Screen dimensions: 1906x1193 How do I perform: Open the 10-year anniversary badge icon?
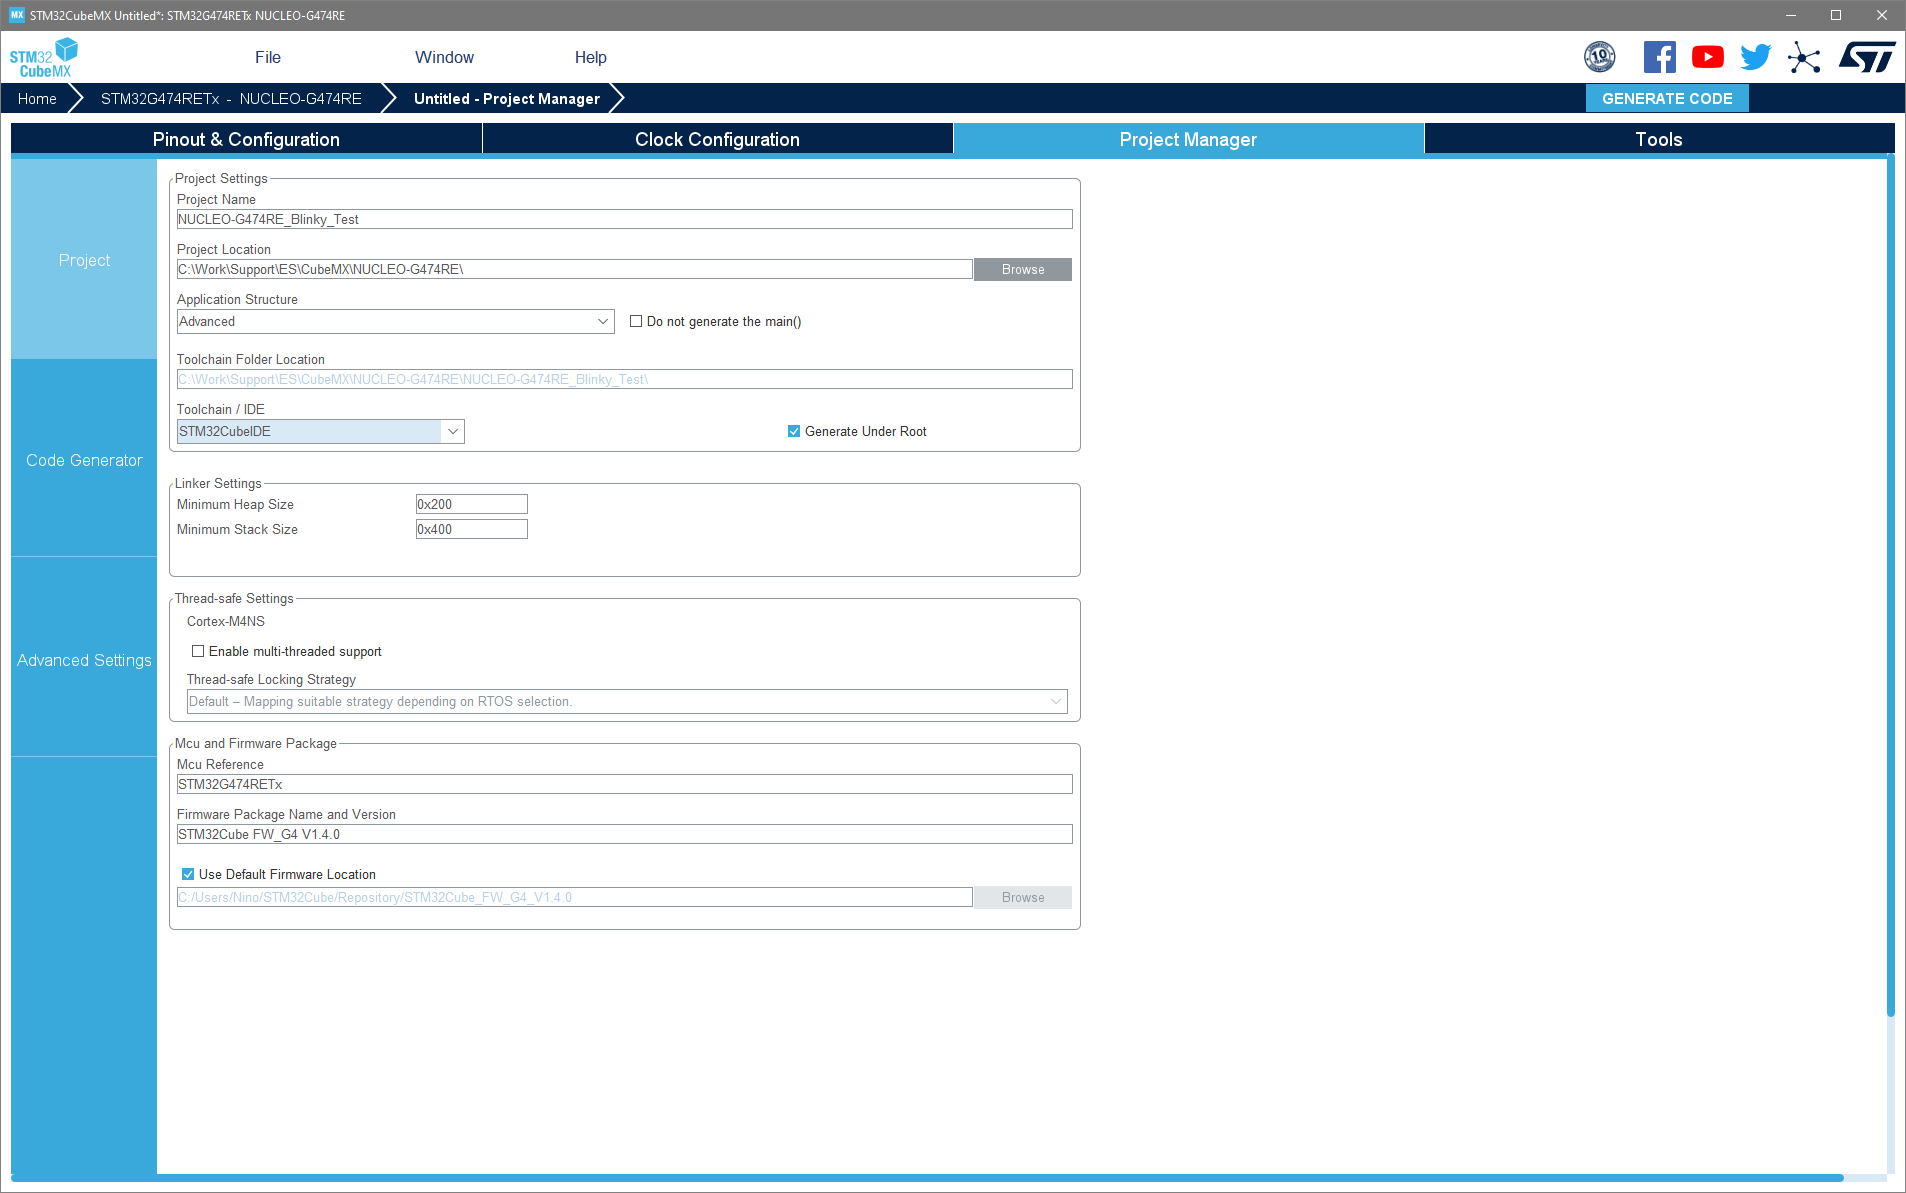tap(1599, 57)
